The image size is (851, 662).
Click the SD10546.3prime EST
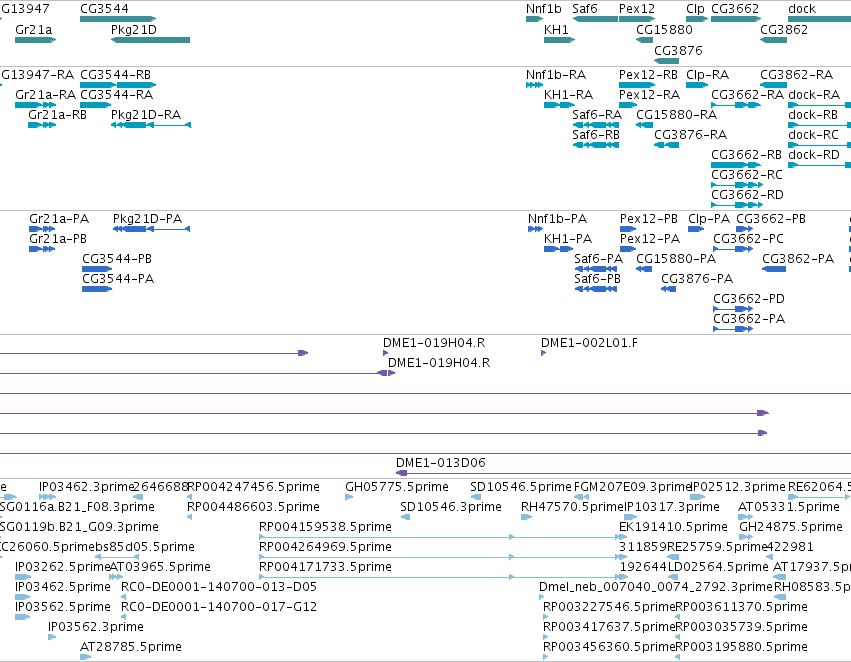point(405,517)
